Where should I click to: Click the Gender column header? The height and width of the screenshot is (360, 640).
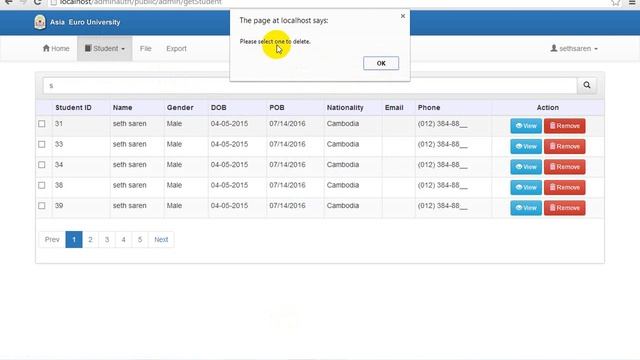point(180,108)
